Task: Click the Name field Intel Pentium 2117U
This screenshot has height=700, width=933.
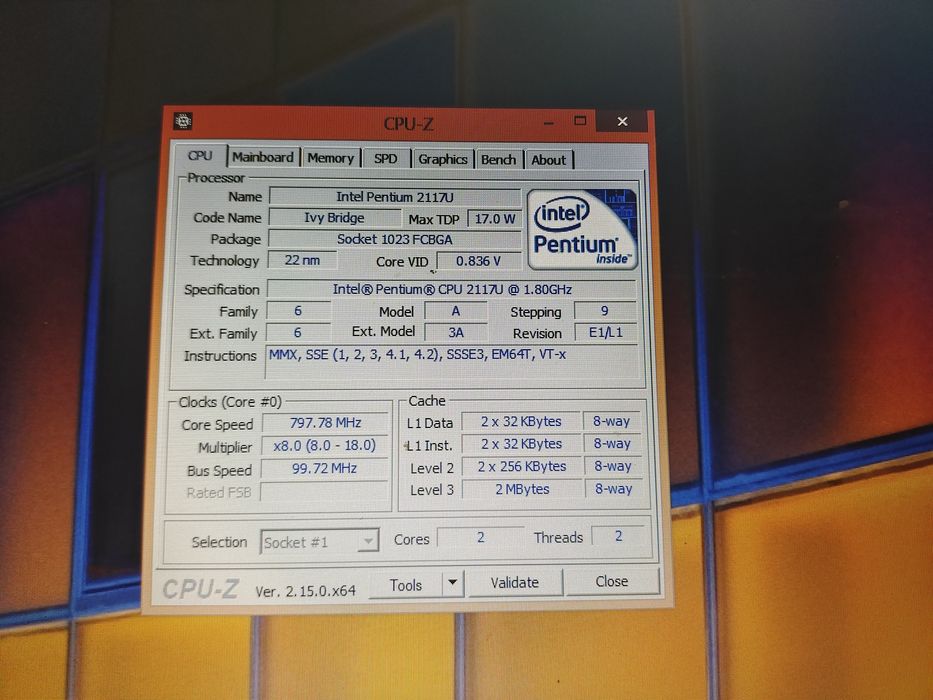Action: (x=395, y=196)
